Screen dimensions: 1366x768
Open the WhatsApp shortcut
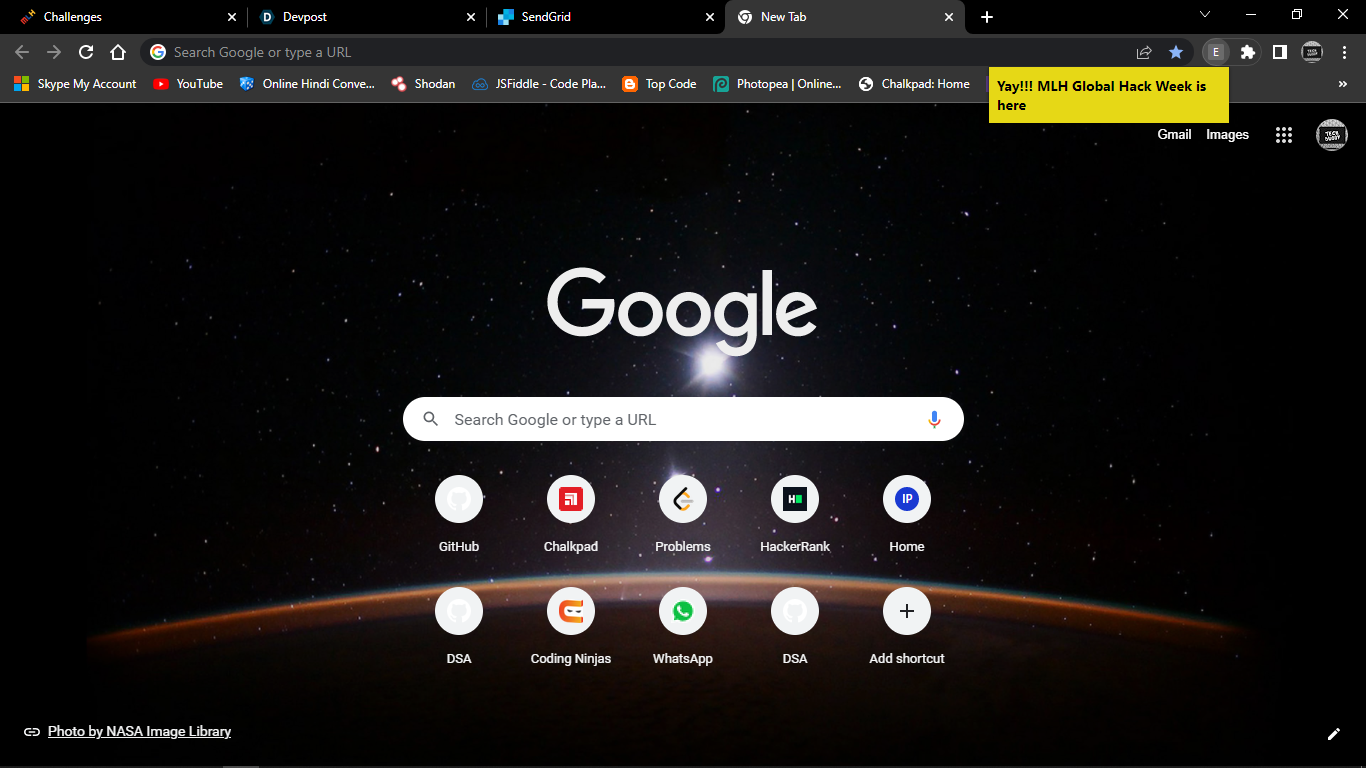click(683, 611)
